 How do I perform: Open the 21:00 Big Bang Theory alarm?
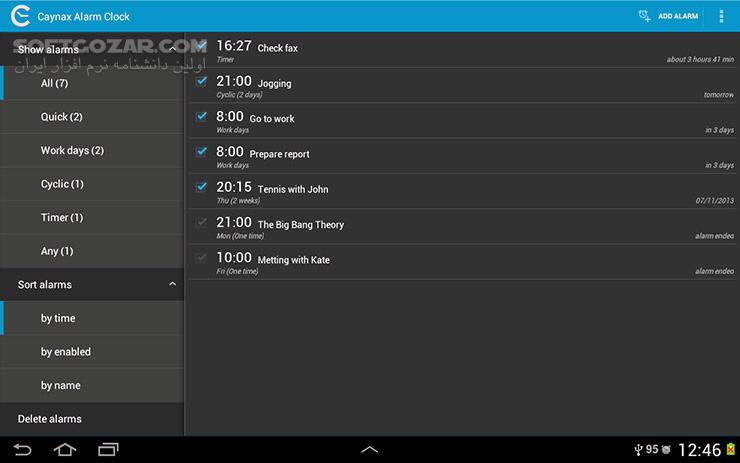click(462, 227)
